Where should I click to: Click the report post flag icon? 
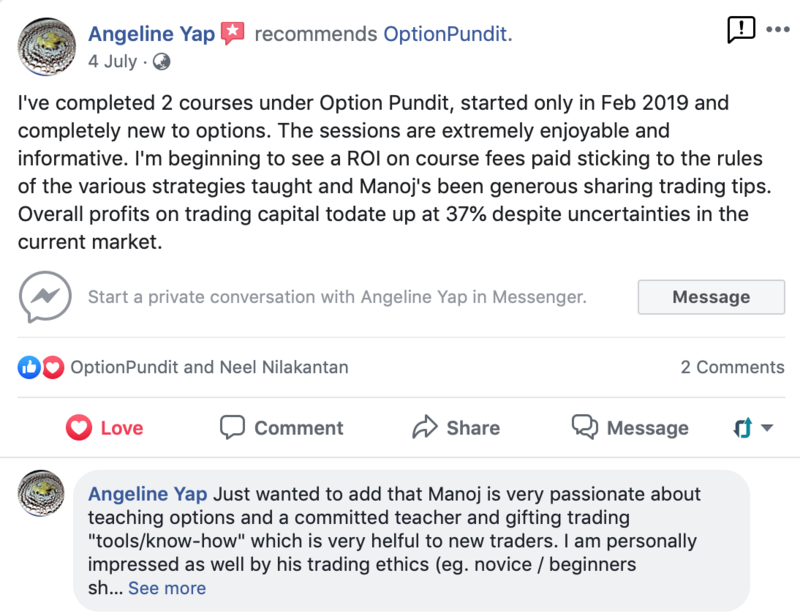click(741, 30)
